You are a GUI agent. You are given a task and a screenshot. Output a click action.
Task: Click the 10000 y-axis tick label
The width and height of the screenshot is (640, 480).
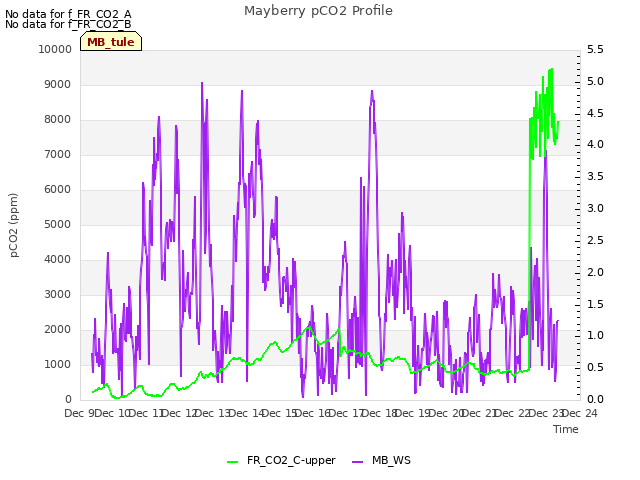[55, 49]
